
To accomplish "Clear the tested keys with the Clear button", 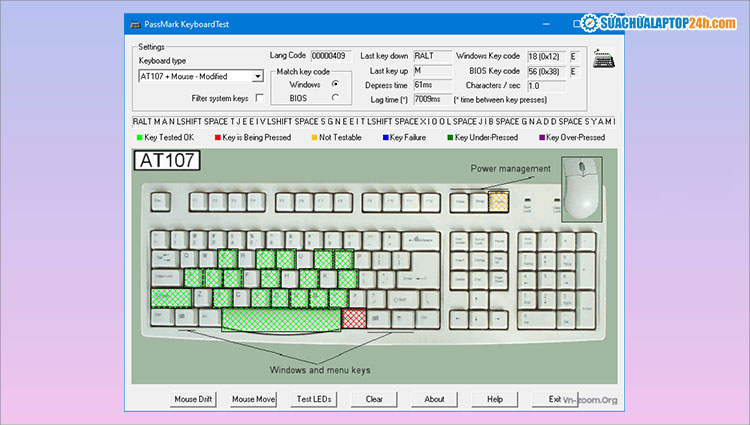I will 374,398.
